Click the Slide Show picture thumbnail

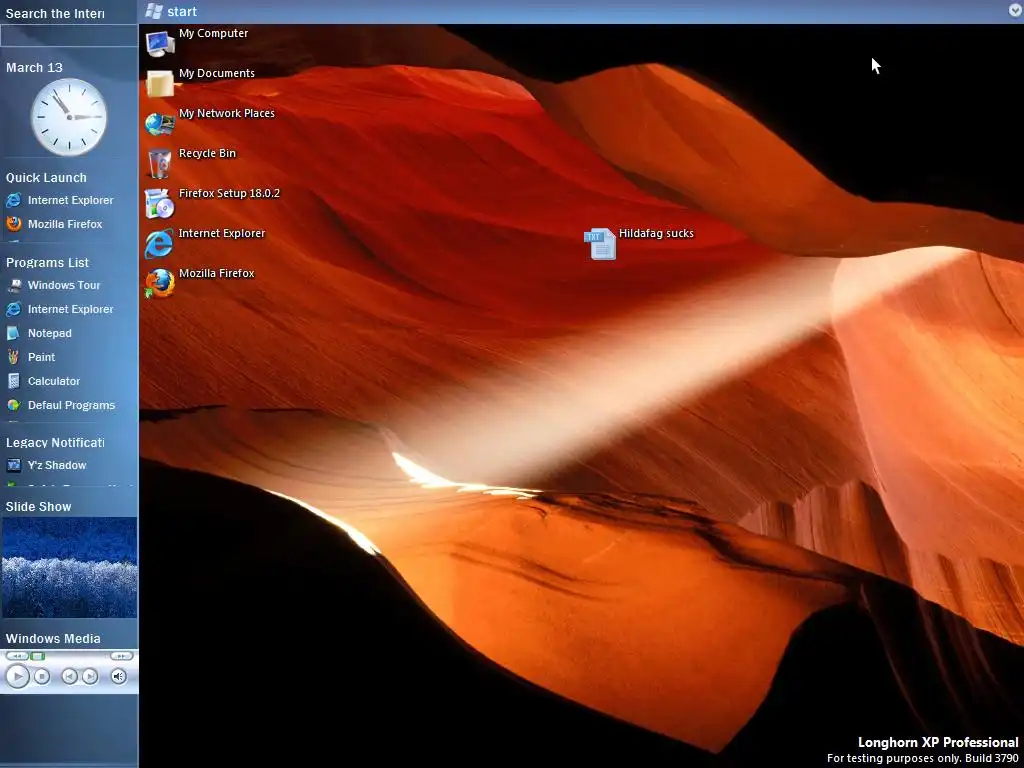[x=69, y=568]
